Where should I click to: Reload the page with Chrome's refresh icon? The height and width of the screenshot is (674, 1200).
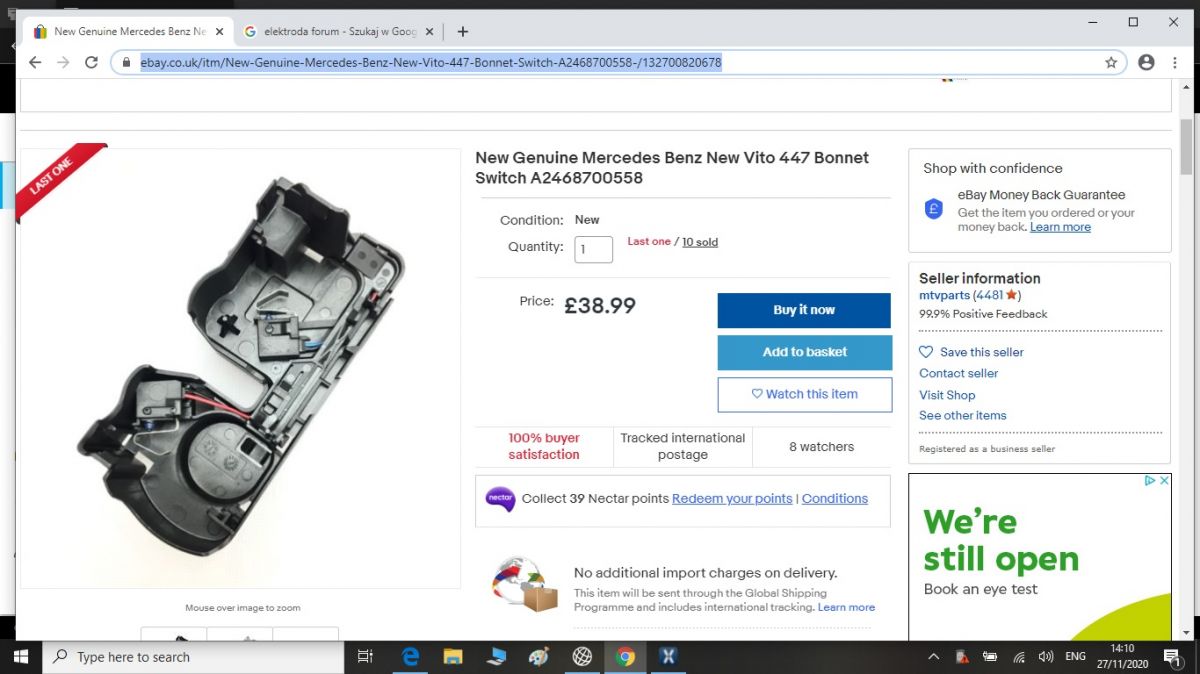click(x=91, y=62)
